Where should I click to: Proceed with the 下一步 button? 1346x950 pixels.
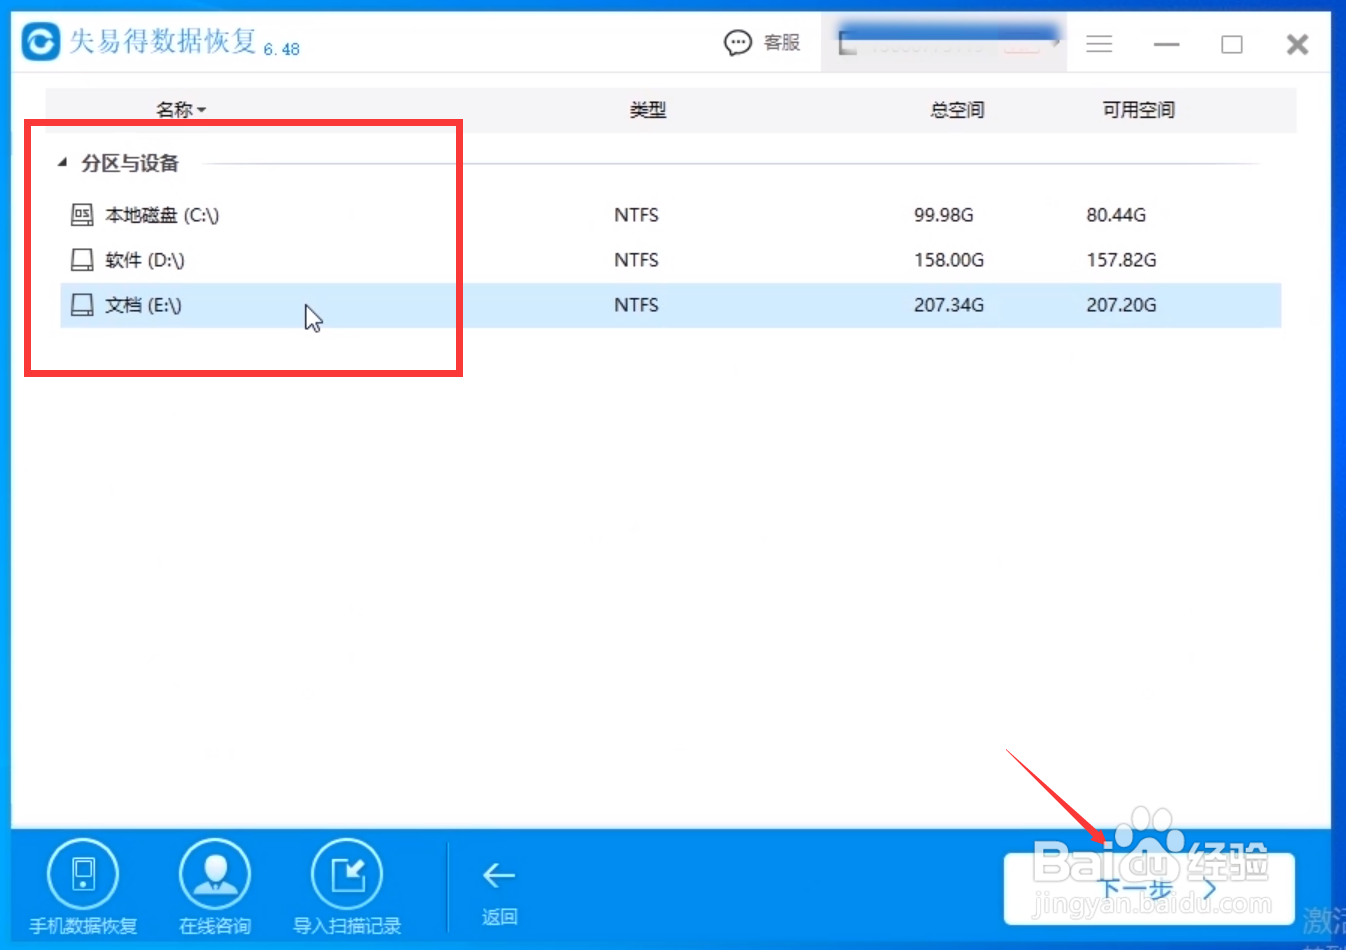(1149, 889)
